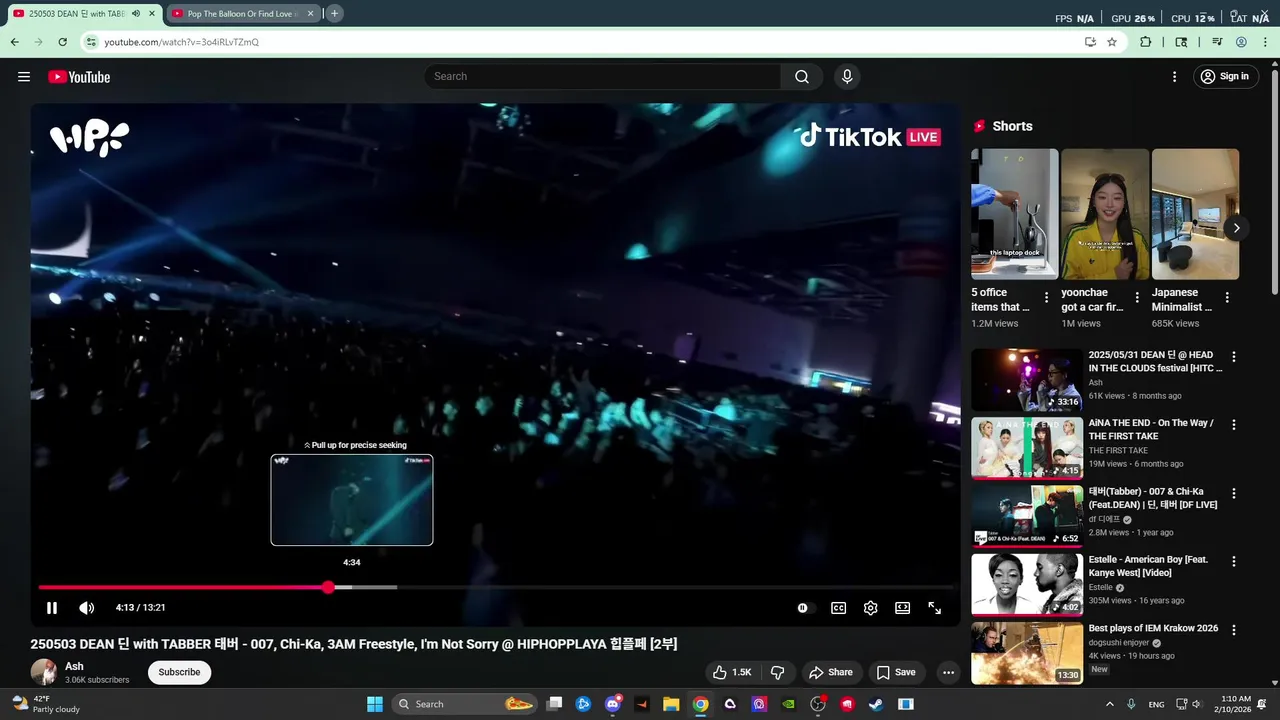Pause the video
Viewport: 1280px width, 720px height.
pyautogui.click(x=52, y=608)
